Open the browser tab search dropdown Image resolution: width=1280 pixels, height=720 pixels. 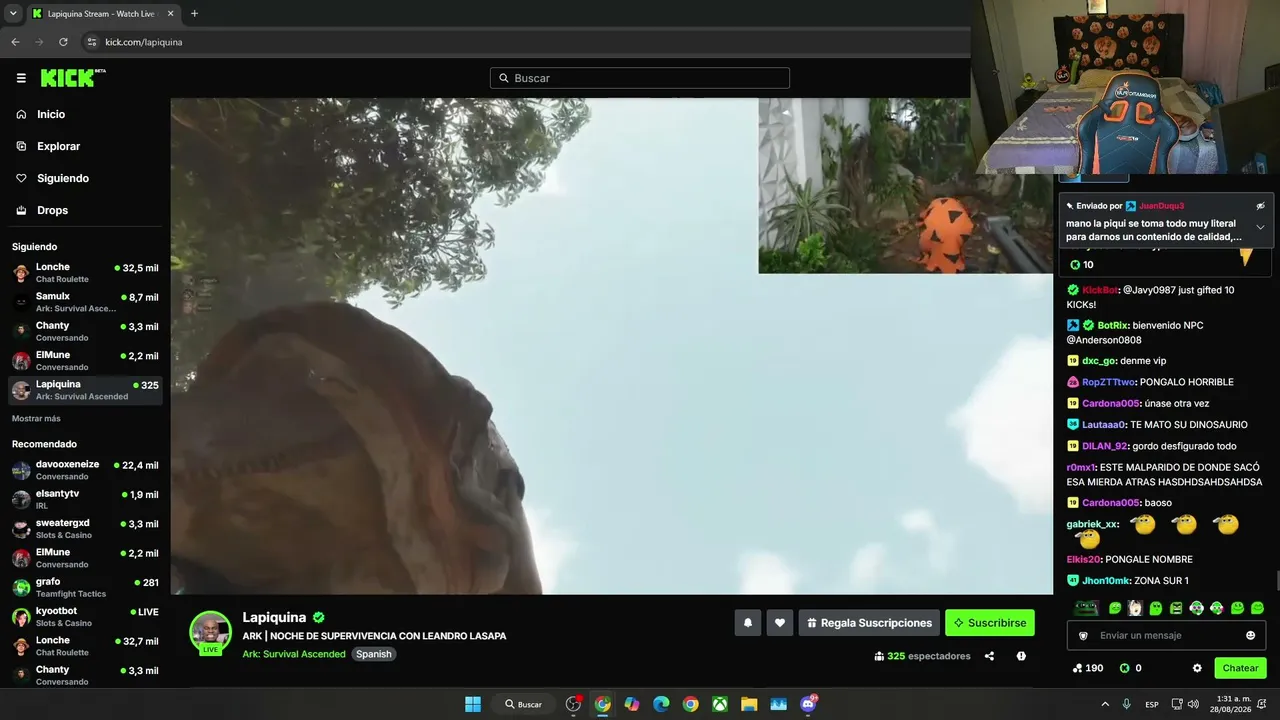tap(13, 13)
